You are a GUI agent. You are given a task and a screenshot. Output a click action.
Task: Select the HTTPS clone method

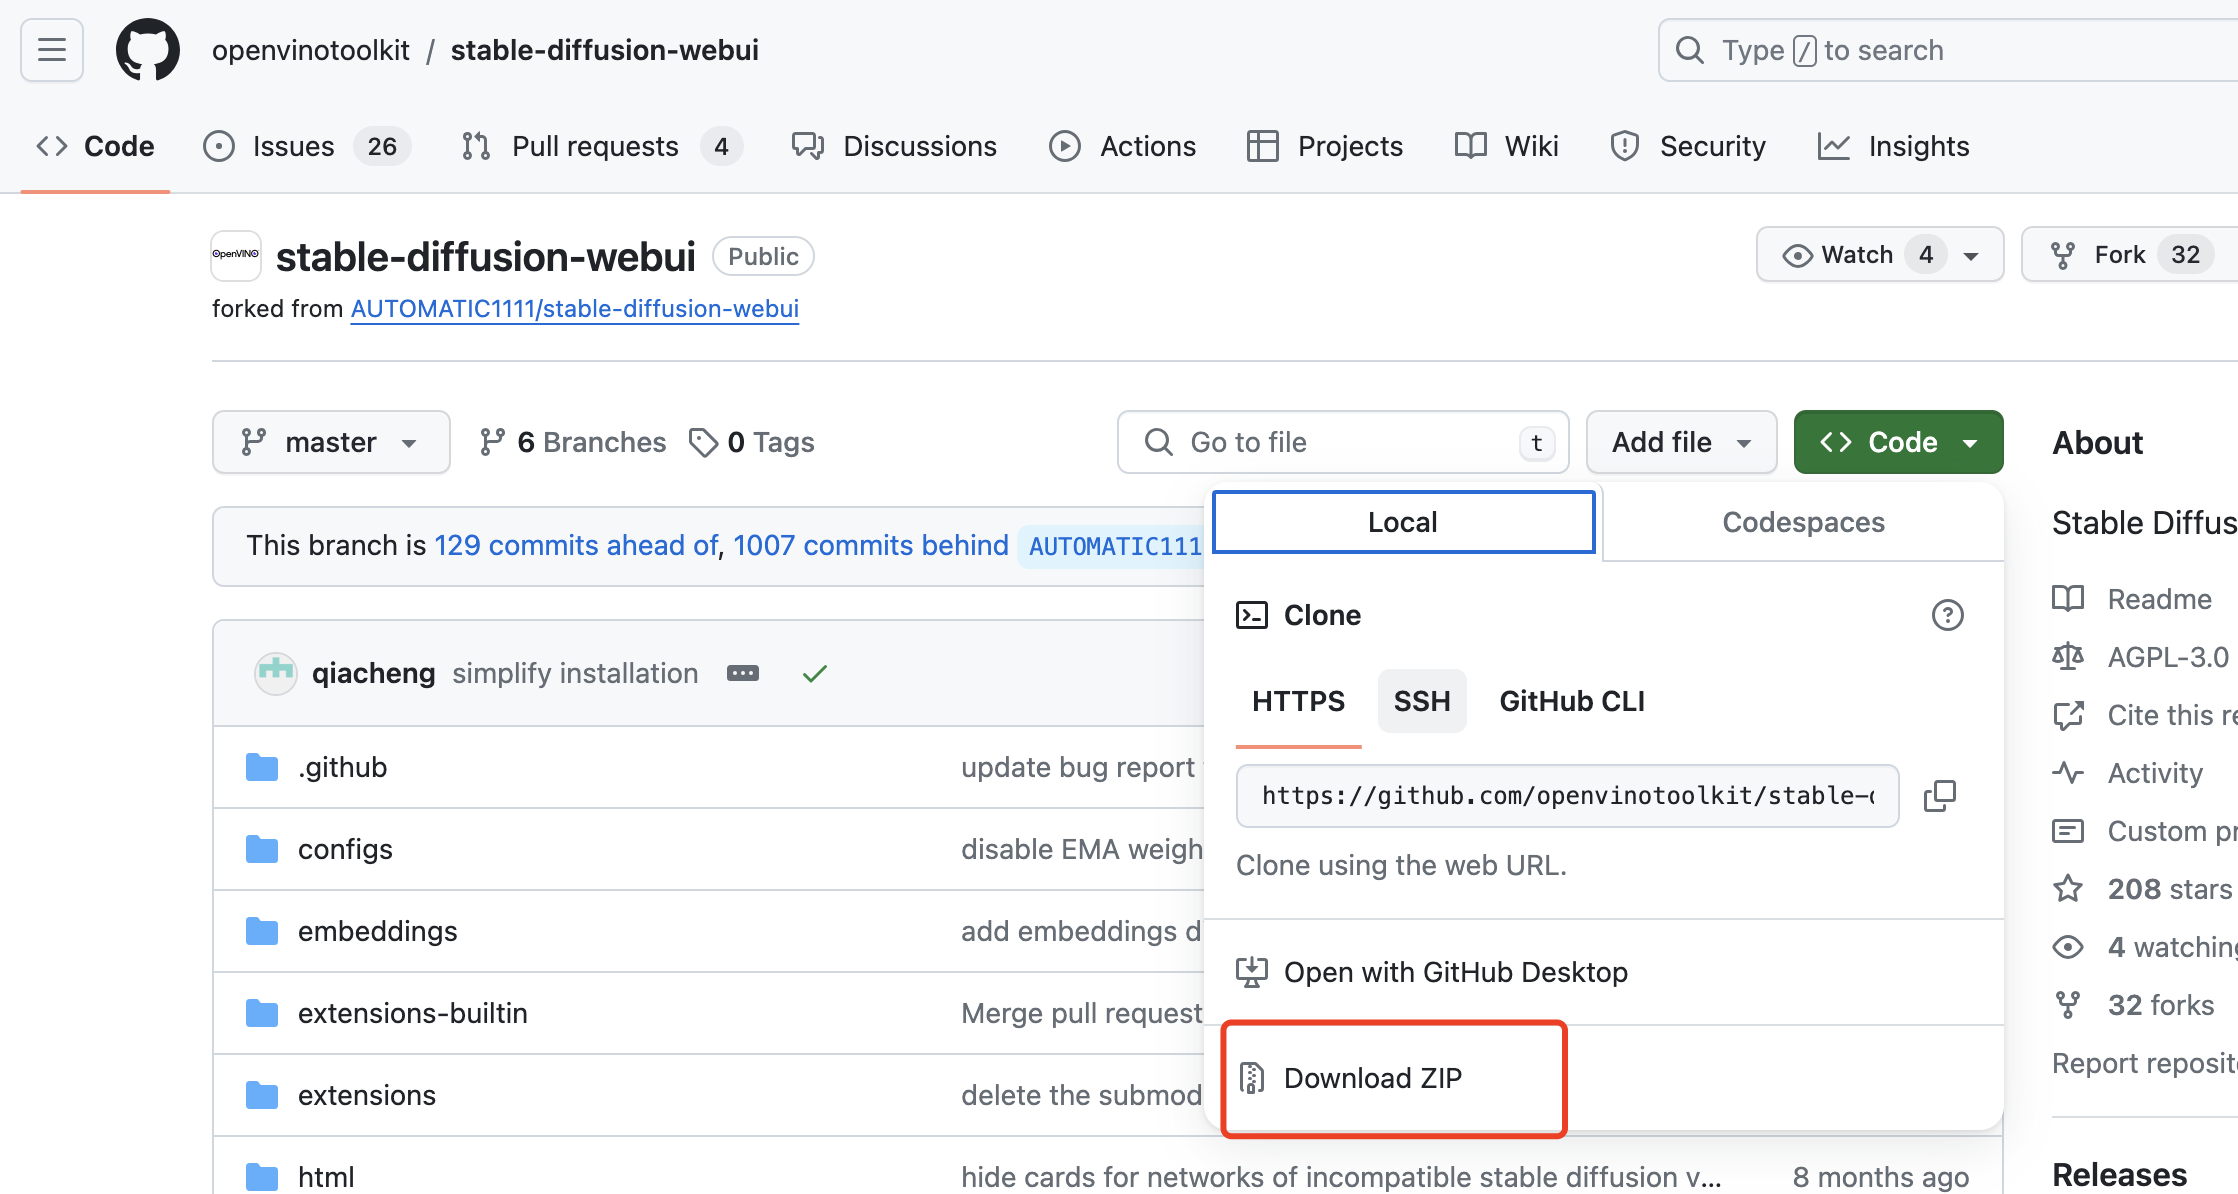click(1298, 701)
